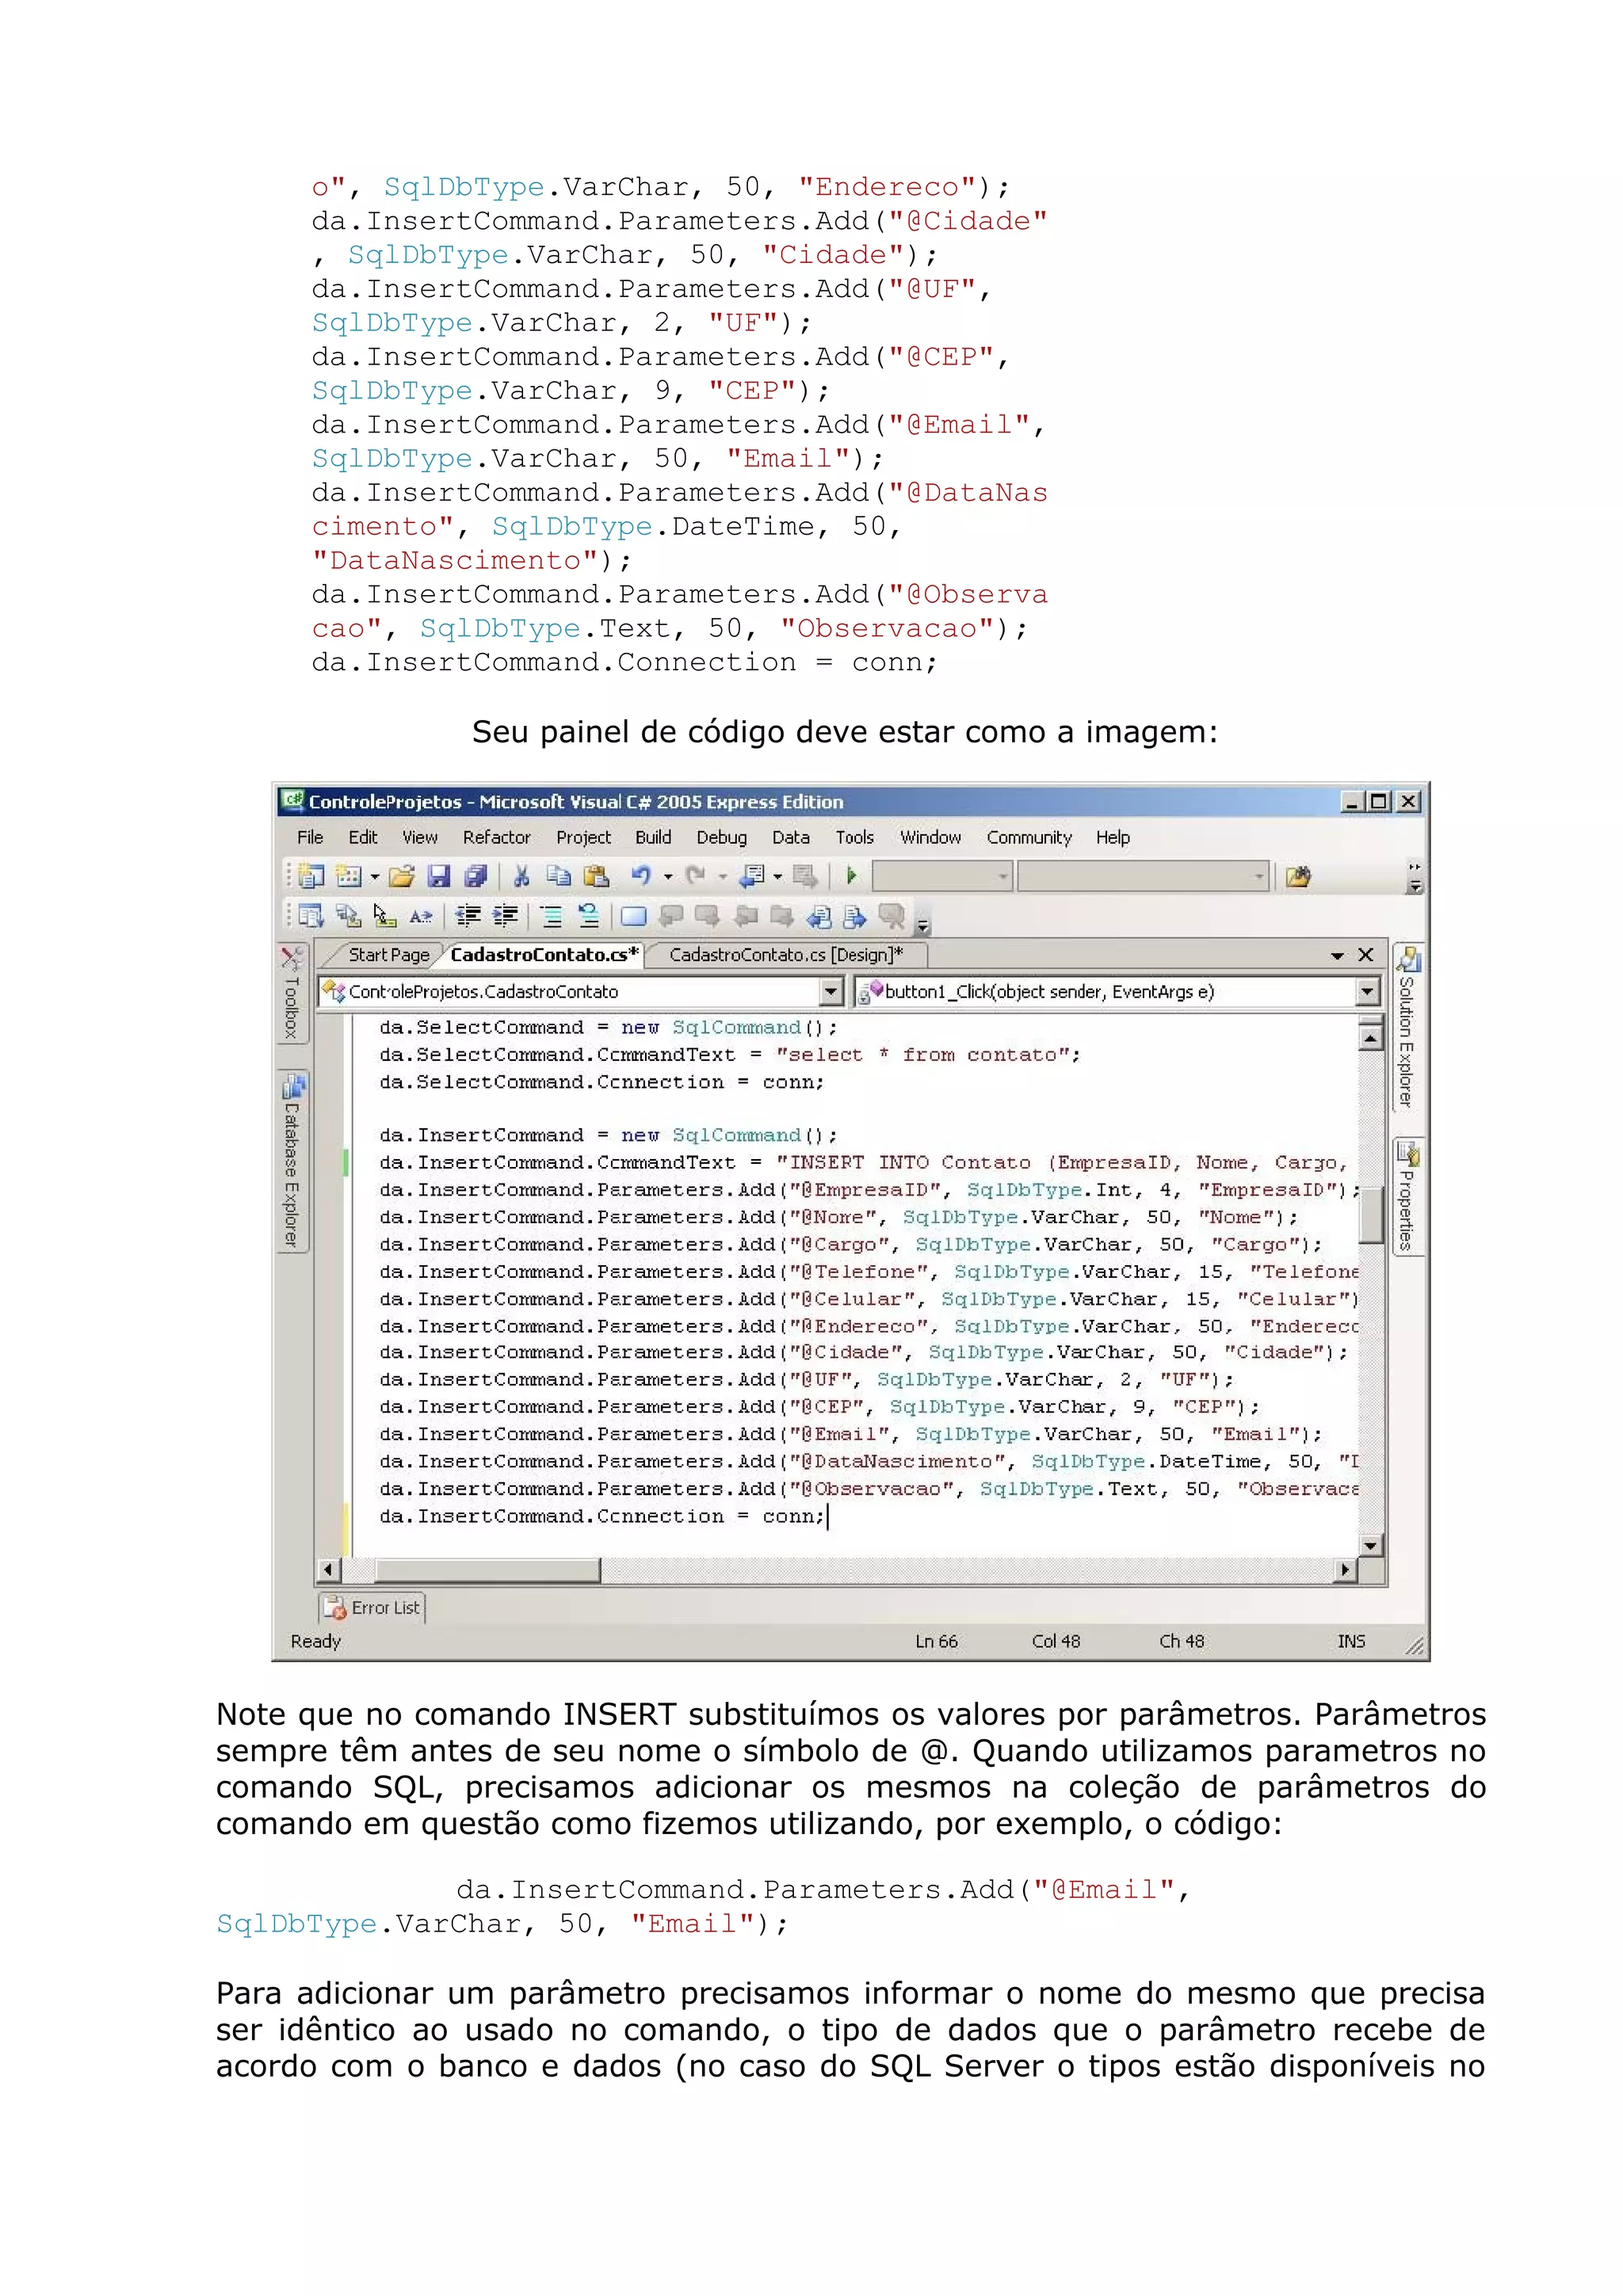Open the Debug menu
Image resolution: width=1623 pixels, height=2296 pixels.
pyautogui.click(x=722, y=838)
